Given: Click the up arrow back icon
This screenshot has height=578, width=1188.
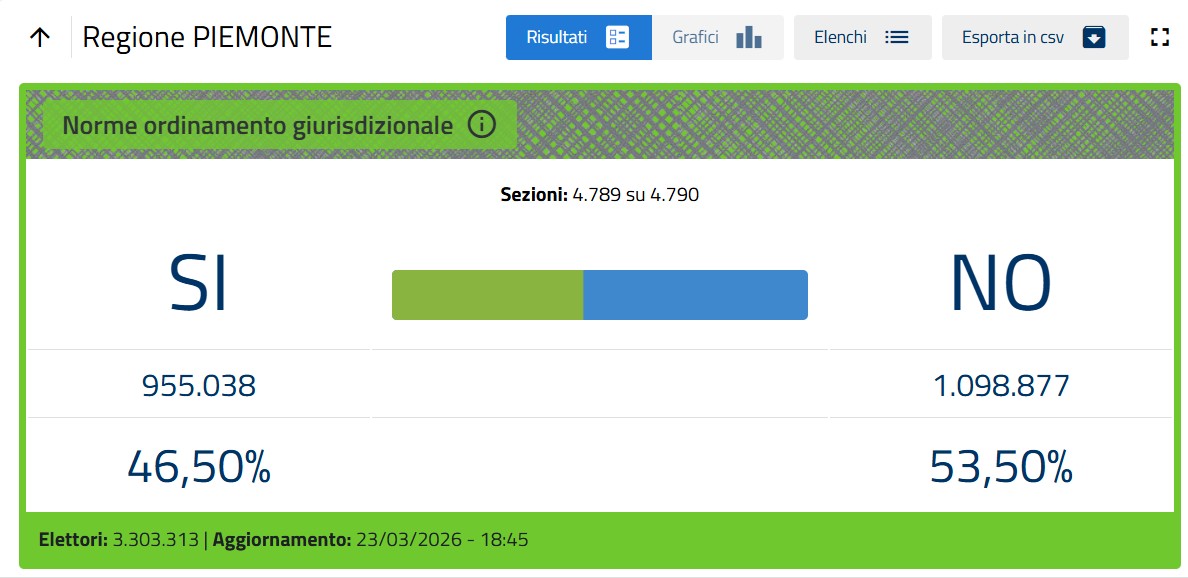Looking at the screenshot, I should pos(40,38).
